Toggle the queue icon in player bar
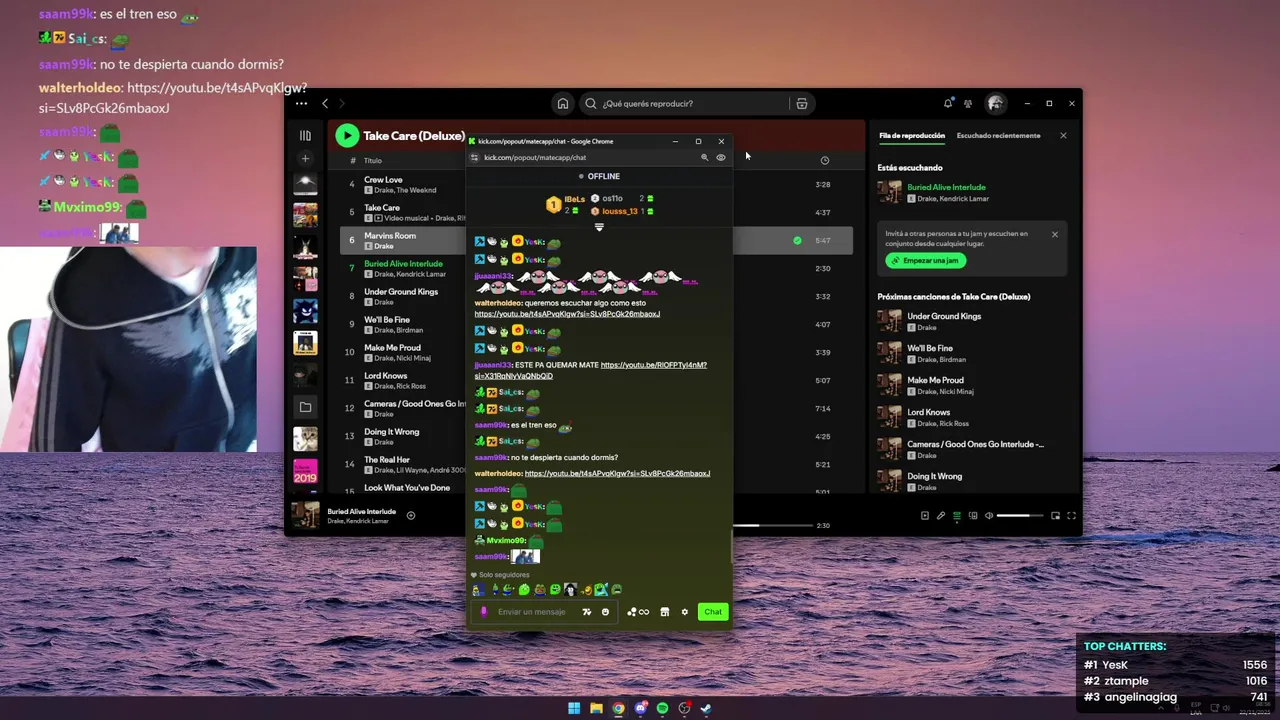 pyautogui.click(x=956, y=516)
